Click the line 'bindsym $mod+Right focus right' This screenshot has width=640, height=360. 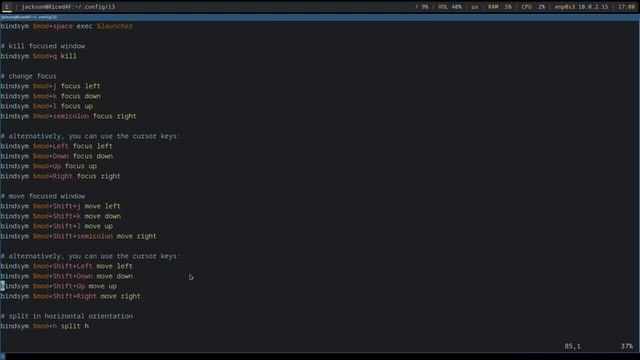(60, 176)
